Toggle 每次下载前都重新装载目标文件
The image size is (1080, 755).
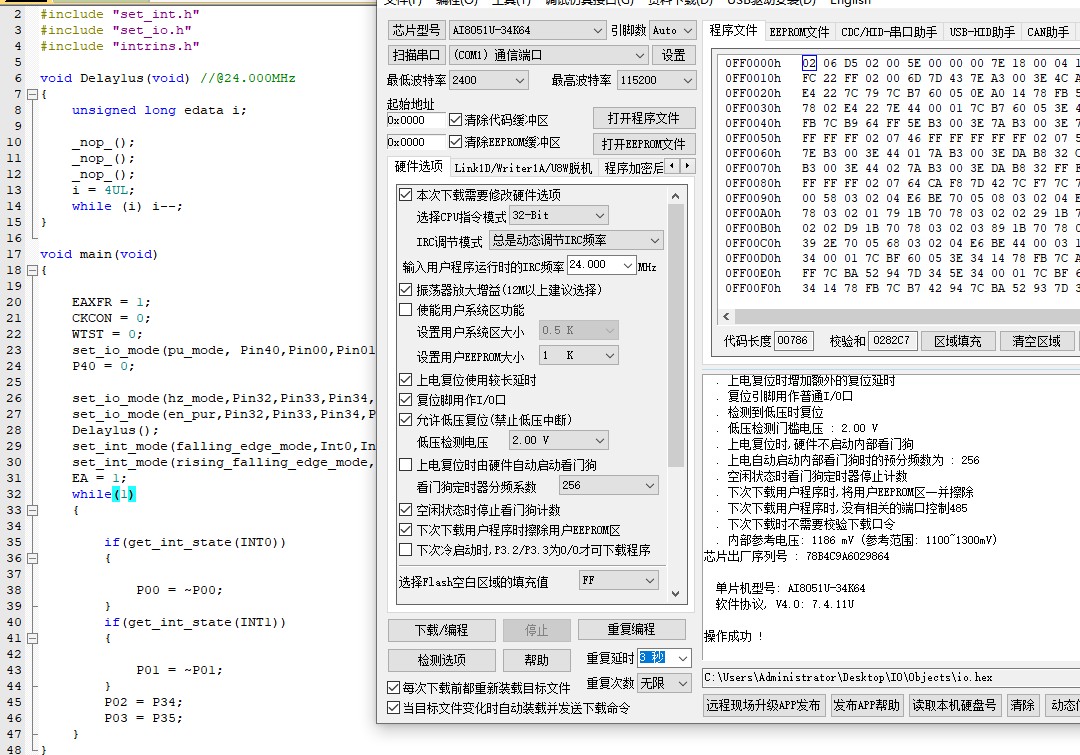(393, 687)
